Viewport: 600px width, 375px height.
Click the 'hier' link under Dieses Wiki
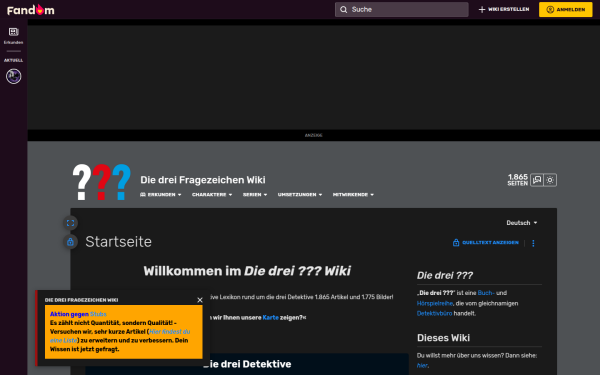pyautogui.click(x=422, y=365)
